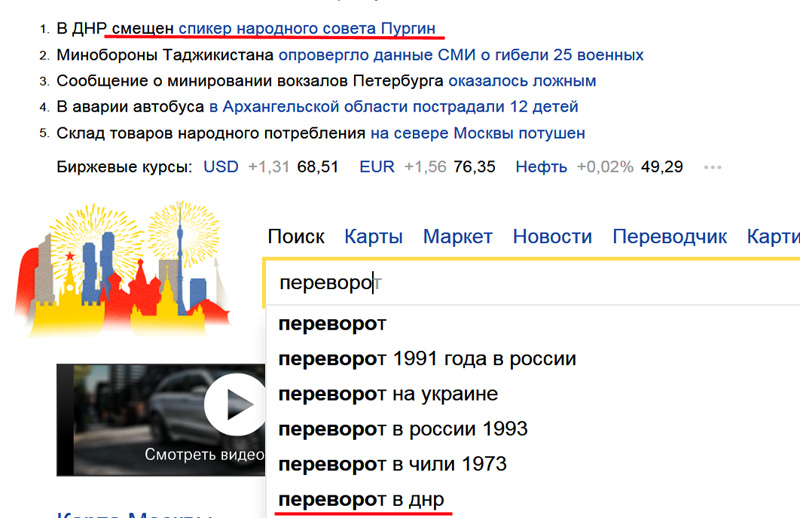Open the Маркет tab
This screenshot has width=800, height=518.
click(457, 236)
